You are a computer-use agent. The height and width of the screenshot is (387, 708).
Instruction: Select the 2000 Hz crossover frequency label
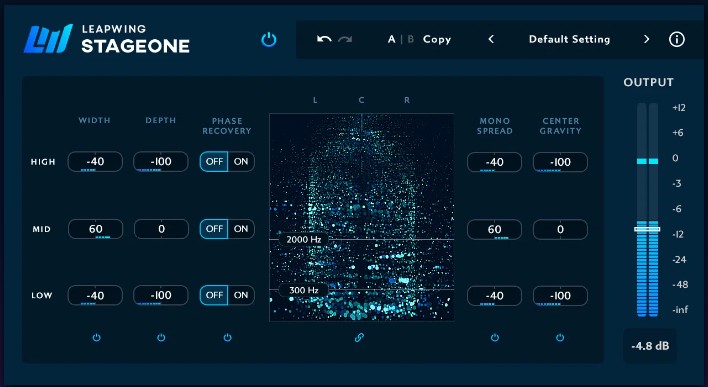click(303, 239)
